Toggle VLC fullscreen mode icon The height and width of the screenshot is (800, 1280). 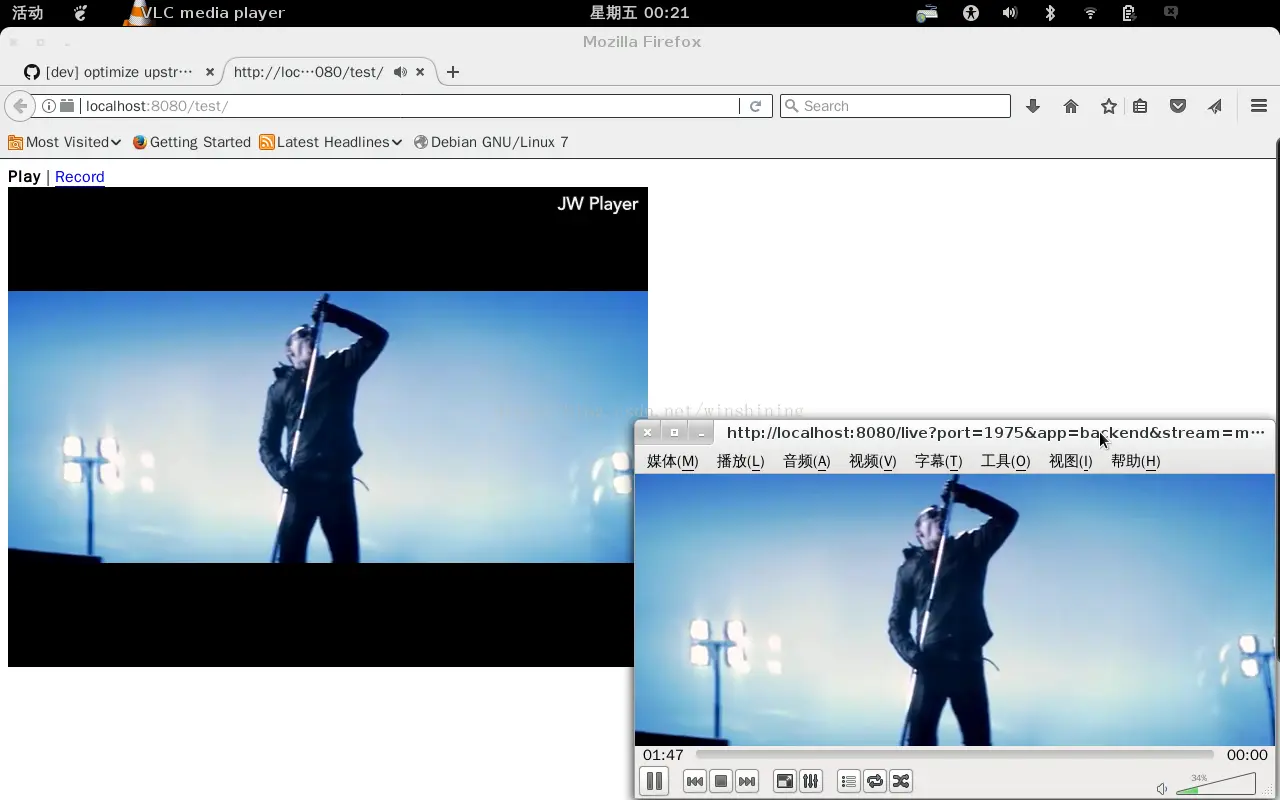(x=784, y=781)
